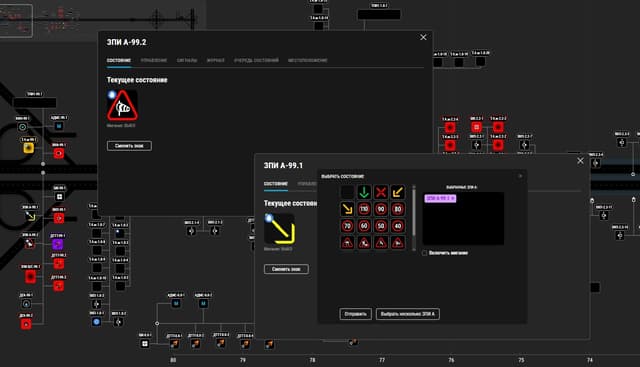Select the 80 speed limit sign
Screen dimensions: 640x367
(x=398, y=209)
